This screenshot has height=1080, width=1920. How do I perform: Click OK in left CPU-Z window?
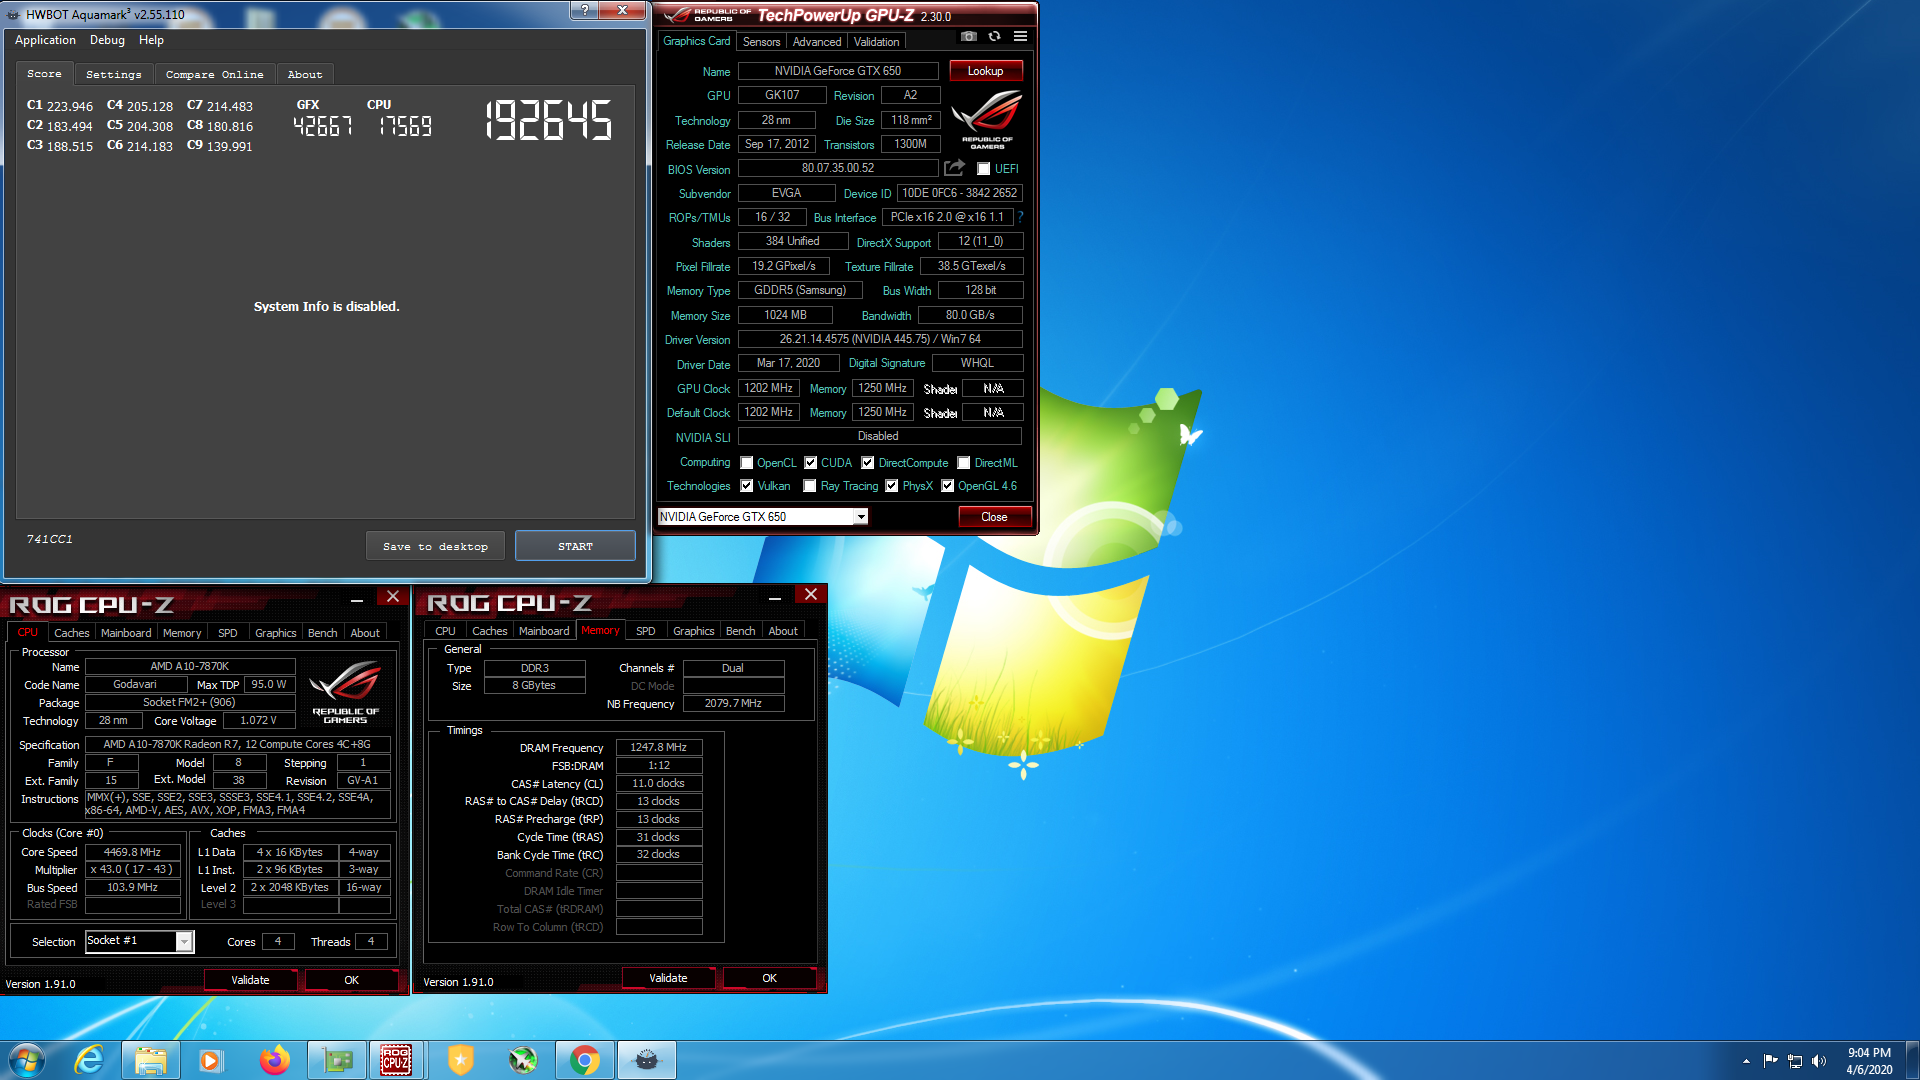point(351,980)
